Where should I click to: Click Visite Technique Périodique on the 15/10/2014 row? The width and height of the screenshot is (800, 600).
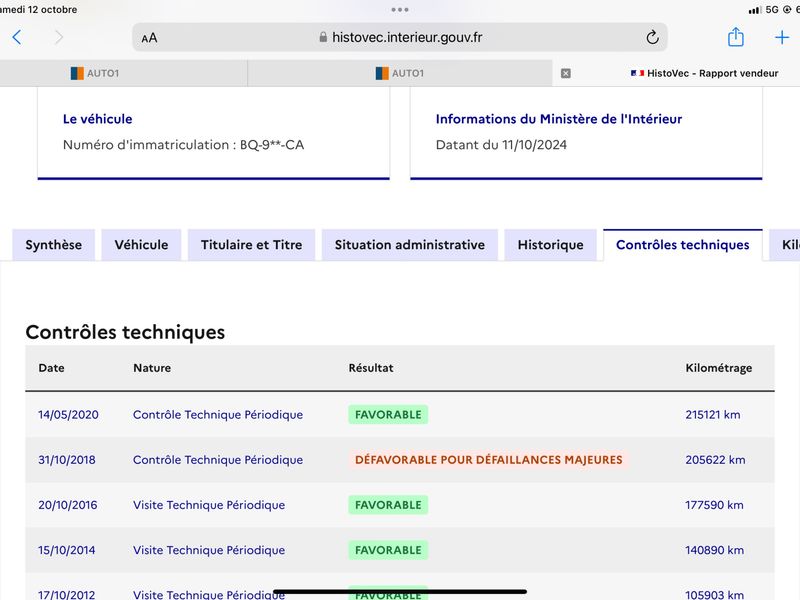pyautogui.click(x=209, y=550)
